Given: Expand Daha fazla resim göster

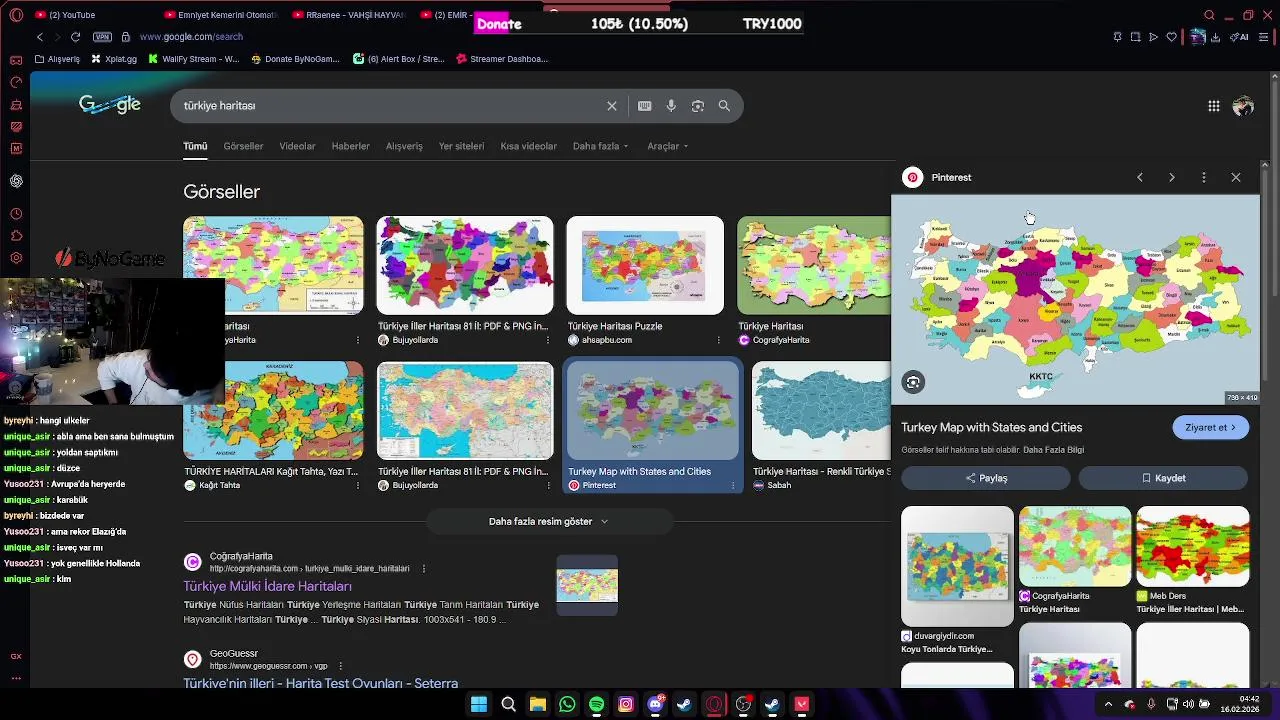Looking at the screenshot, I should 549,521.
